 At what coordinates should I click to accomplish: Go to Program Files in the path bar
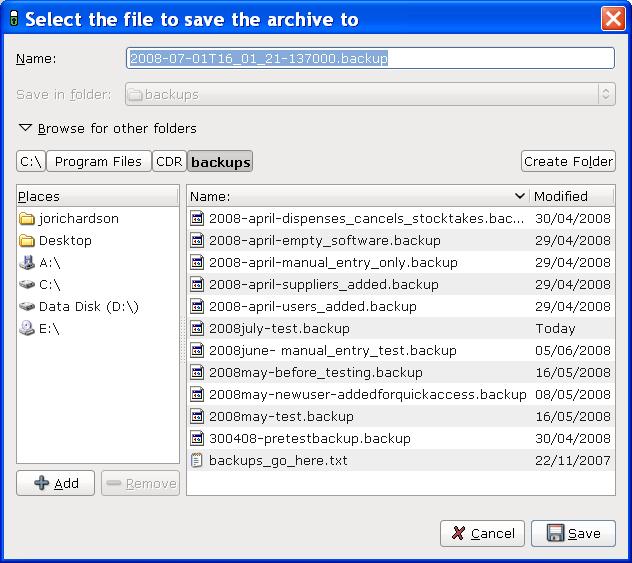(99, 162)
